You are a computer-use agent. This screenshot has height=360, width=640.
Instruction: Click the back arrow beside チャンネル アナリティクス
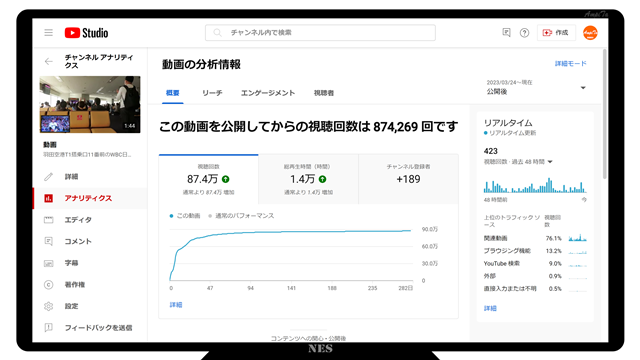(x=49, y=62)
